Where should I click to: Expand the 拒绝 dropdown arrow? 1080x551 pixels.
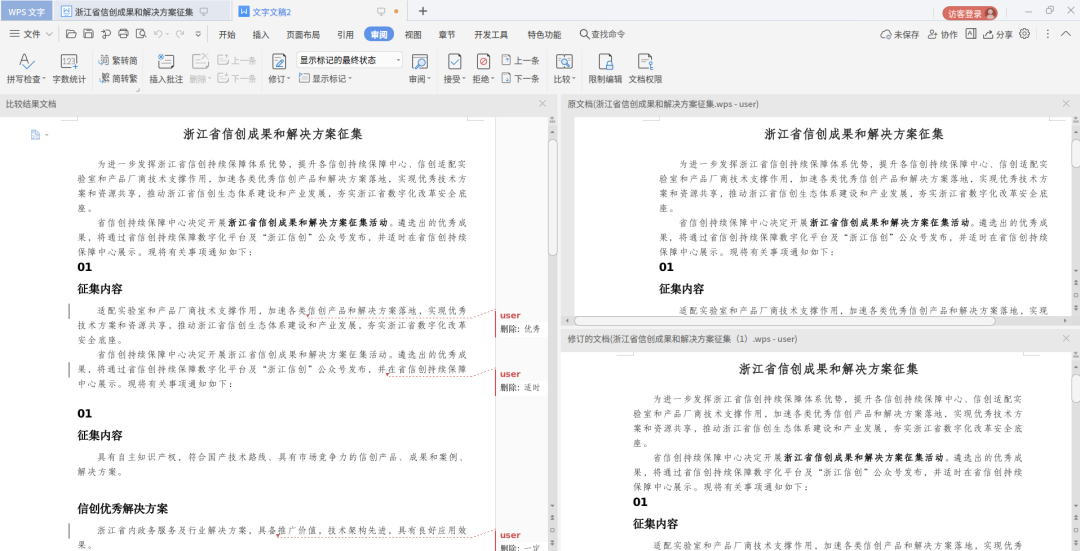click(492, 80)
